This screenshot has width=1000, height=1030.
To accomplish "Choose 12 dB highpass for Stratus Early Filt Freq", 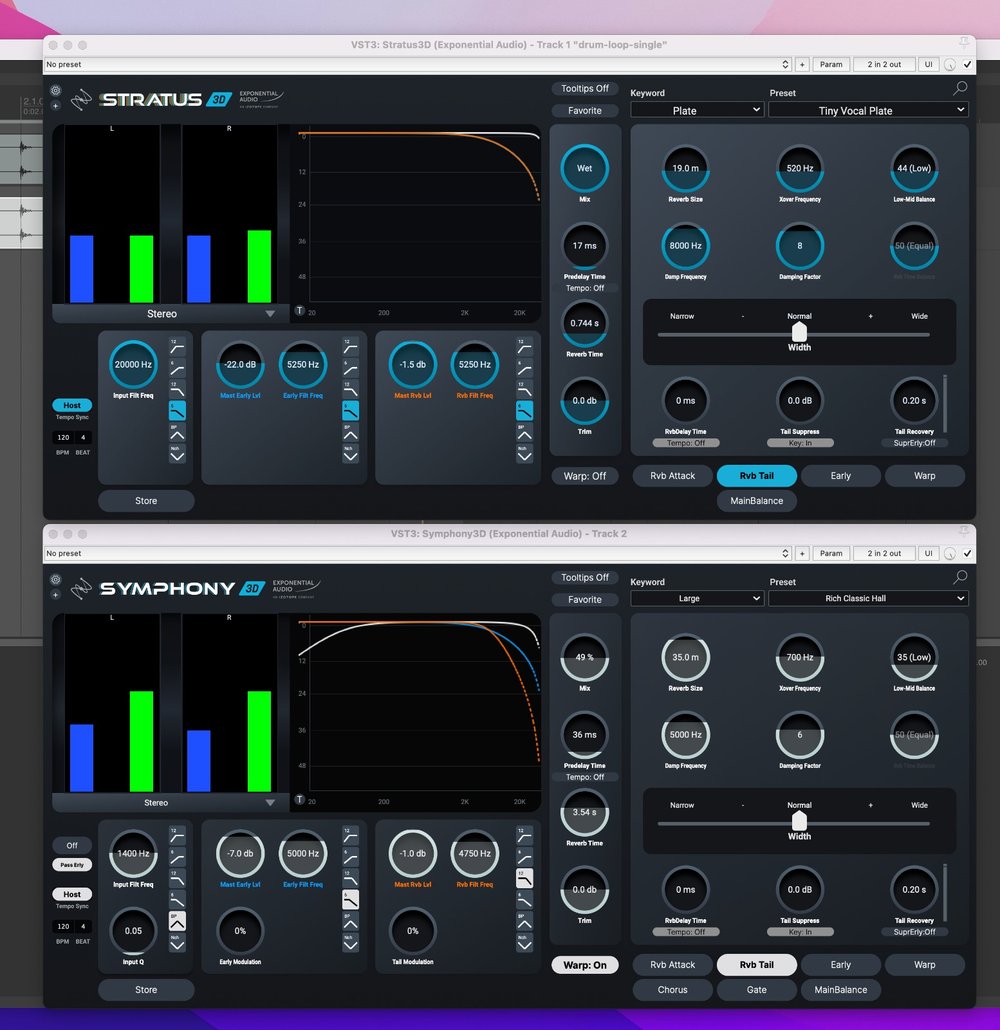I will tap(350, 345).
